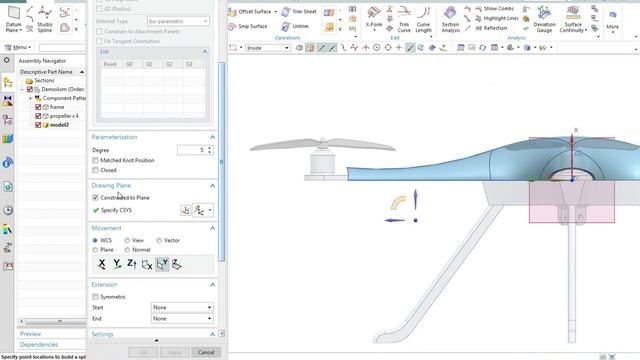
Task: Open the Surface Continuity tool
Action: click(573, 18)
